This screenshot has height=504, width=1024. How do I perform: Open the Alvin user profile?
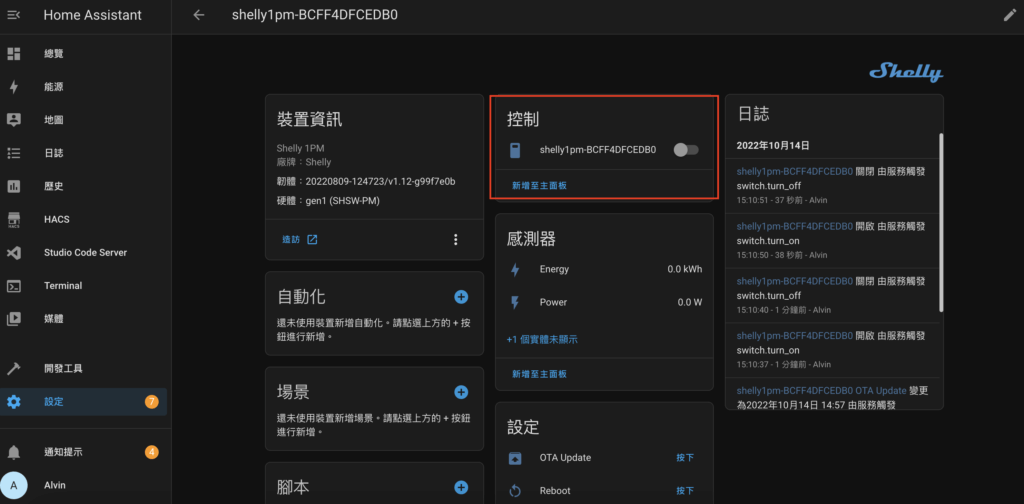[x=86, y=486]
